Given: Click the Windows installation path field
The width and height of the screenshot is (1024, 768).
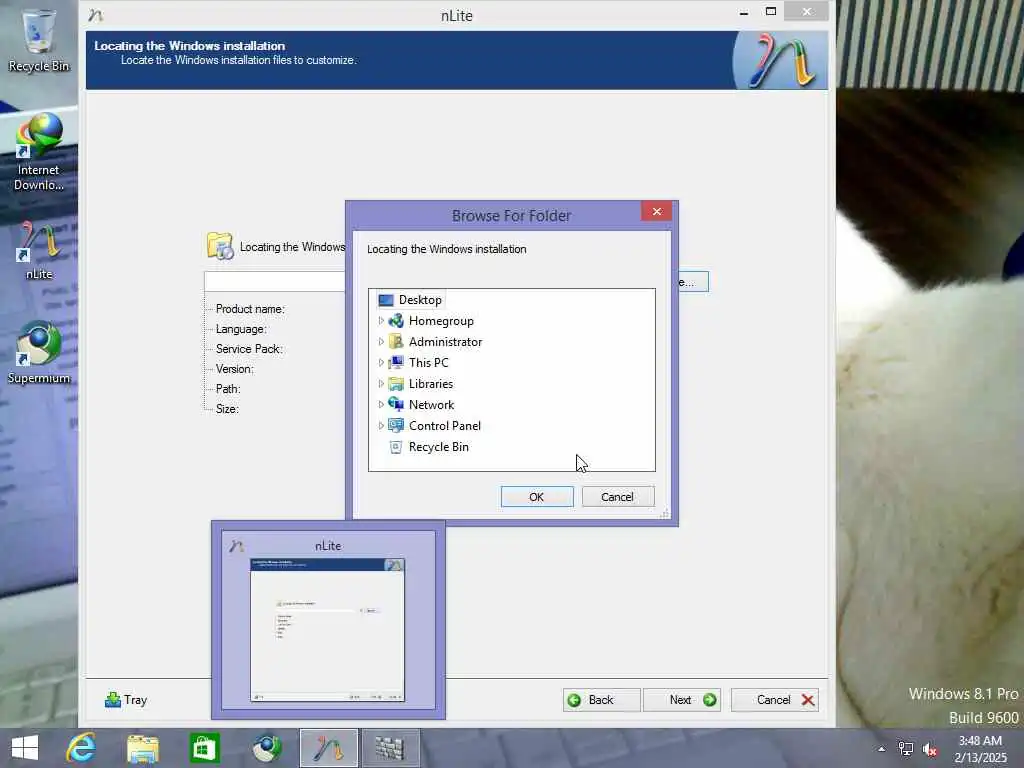Looking at the screenshot, I should [x=274, y=281].
